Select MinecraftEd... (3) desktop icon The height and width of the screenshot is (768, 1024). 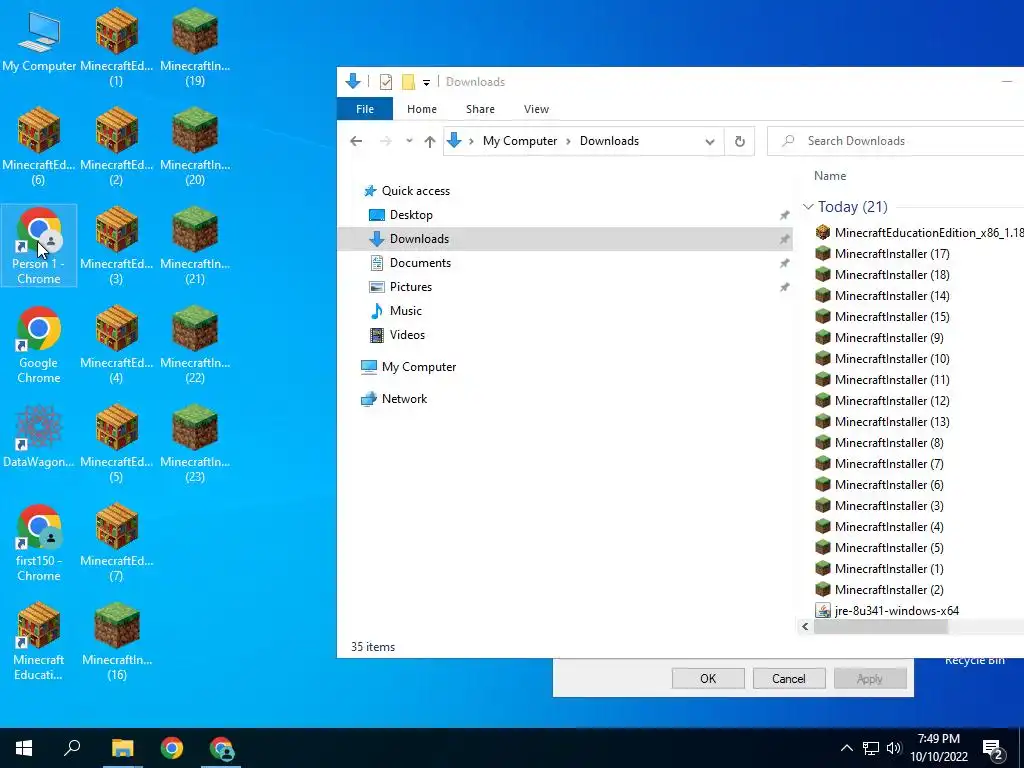click(x=116, y=245)
